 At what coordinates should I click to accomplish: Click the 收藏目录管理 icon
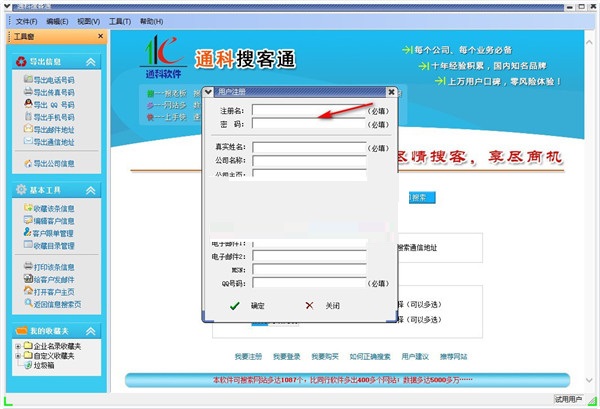pyautogui.click(x=28, y=244)
